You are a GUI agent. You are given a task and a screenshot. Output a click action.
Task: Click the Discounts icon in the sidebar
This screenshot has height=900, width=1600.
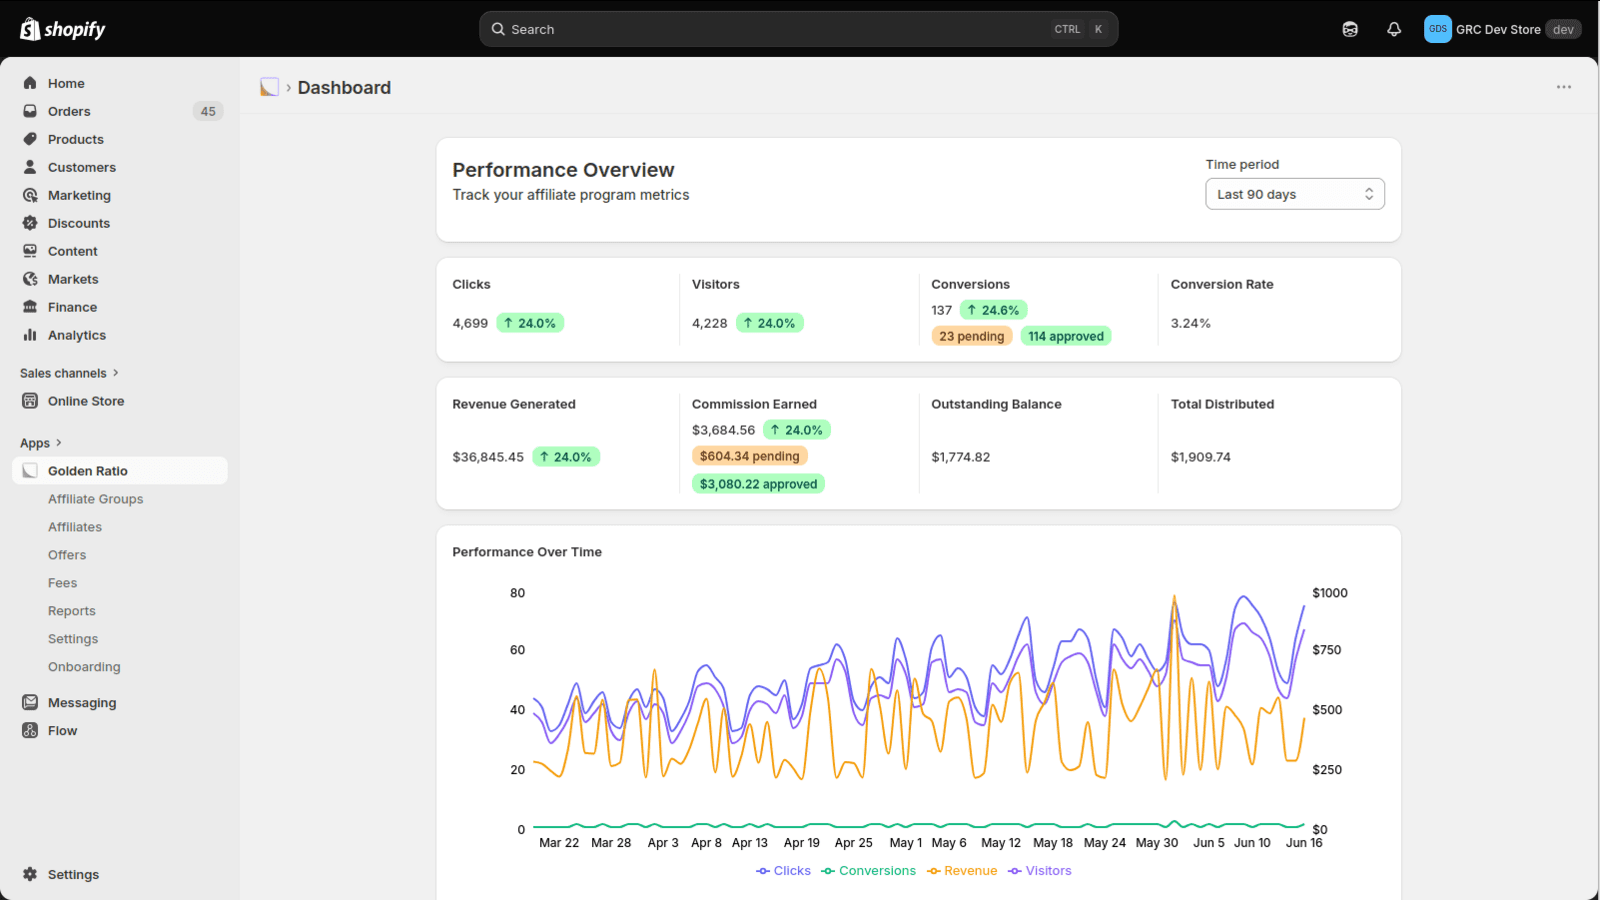click(x=30, y=223)
